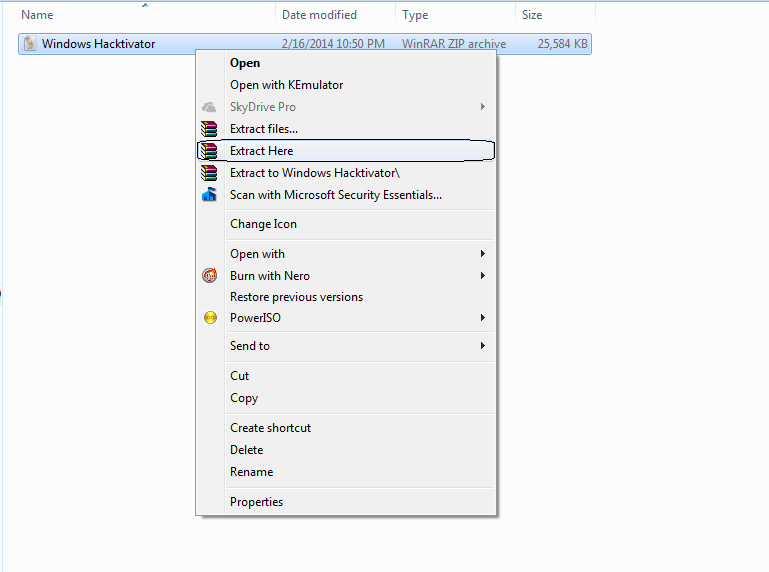Click the 2/16/2014 10:50 PM date cell
This screenshot has width=769, height=572.
point(333,44)
